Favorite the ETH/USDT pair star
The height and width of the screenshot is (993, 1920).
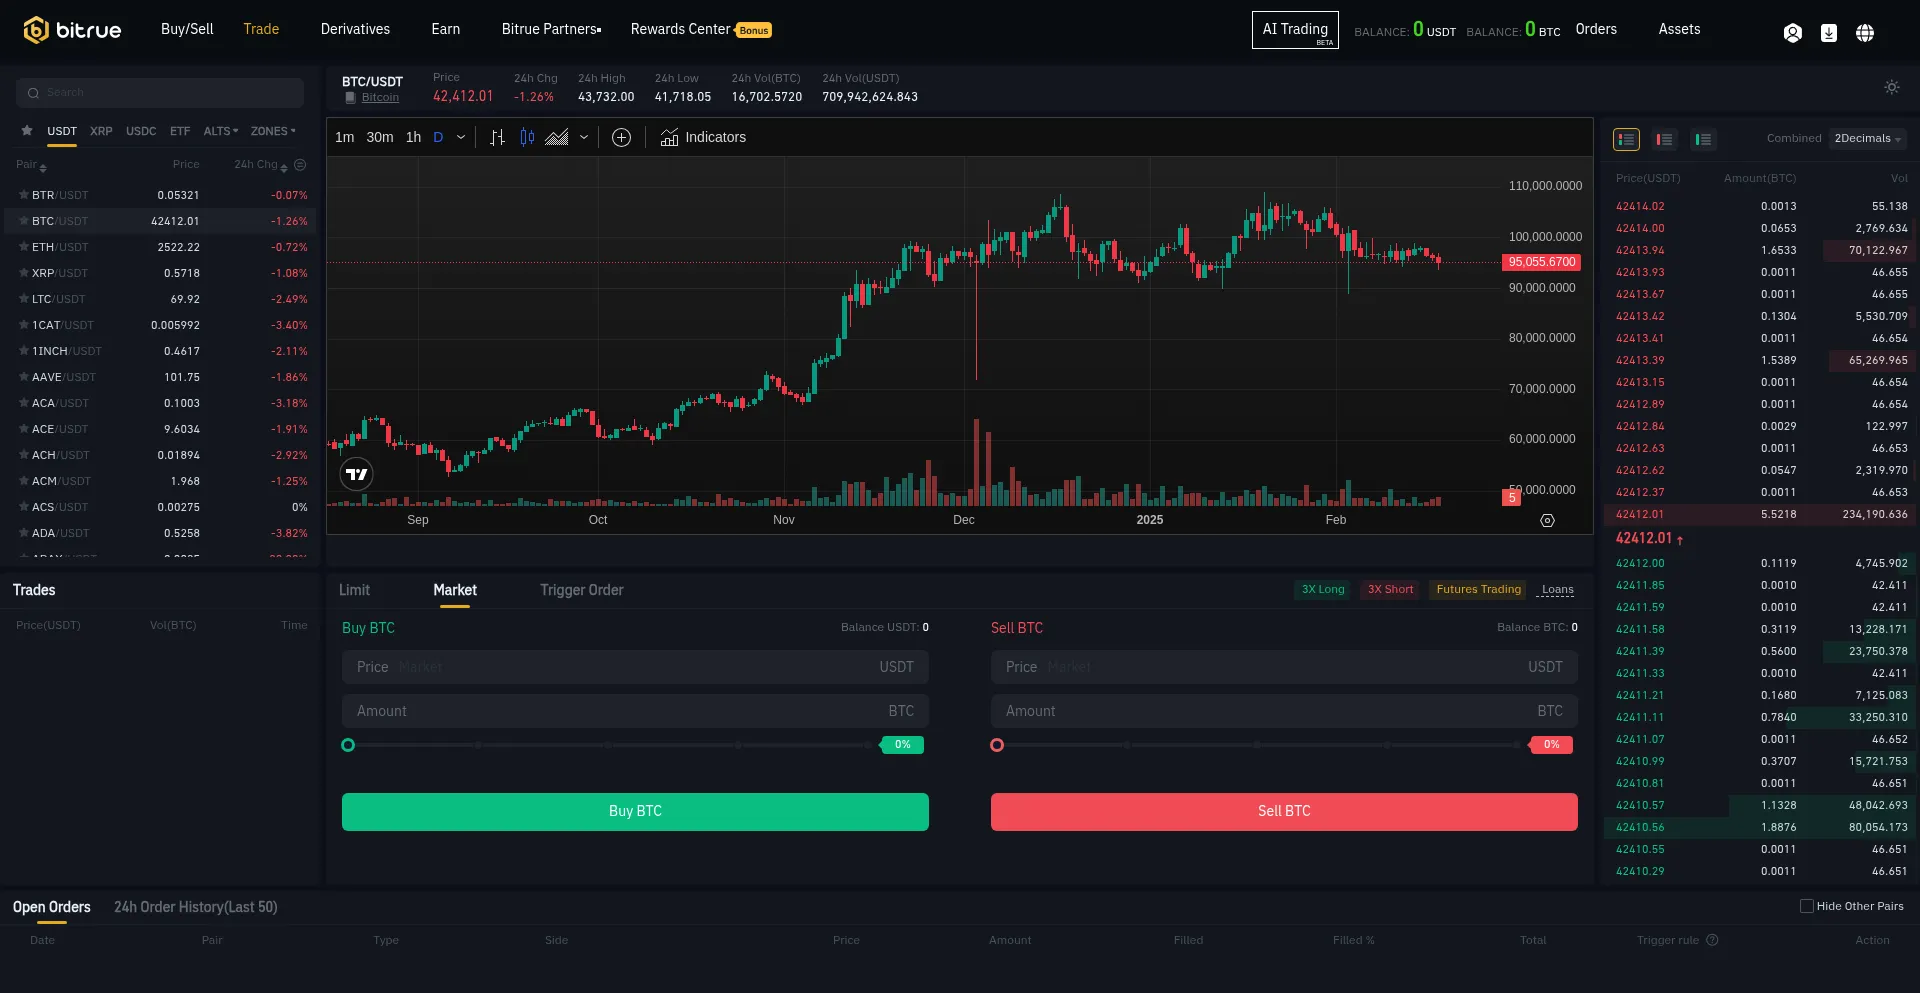click(23, 247)
